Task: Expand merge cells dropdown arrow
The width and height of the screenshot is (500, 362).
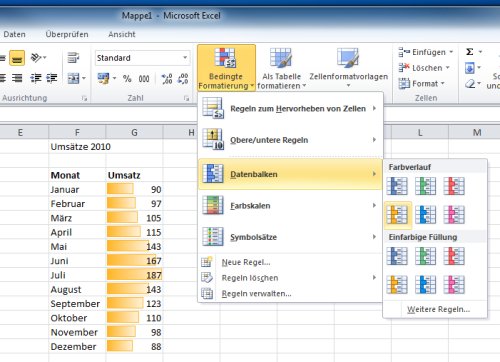Action: [84, 79]
